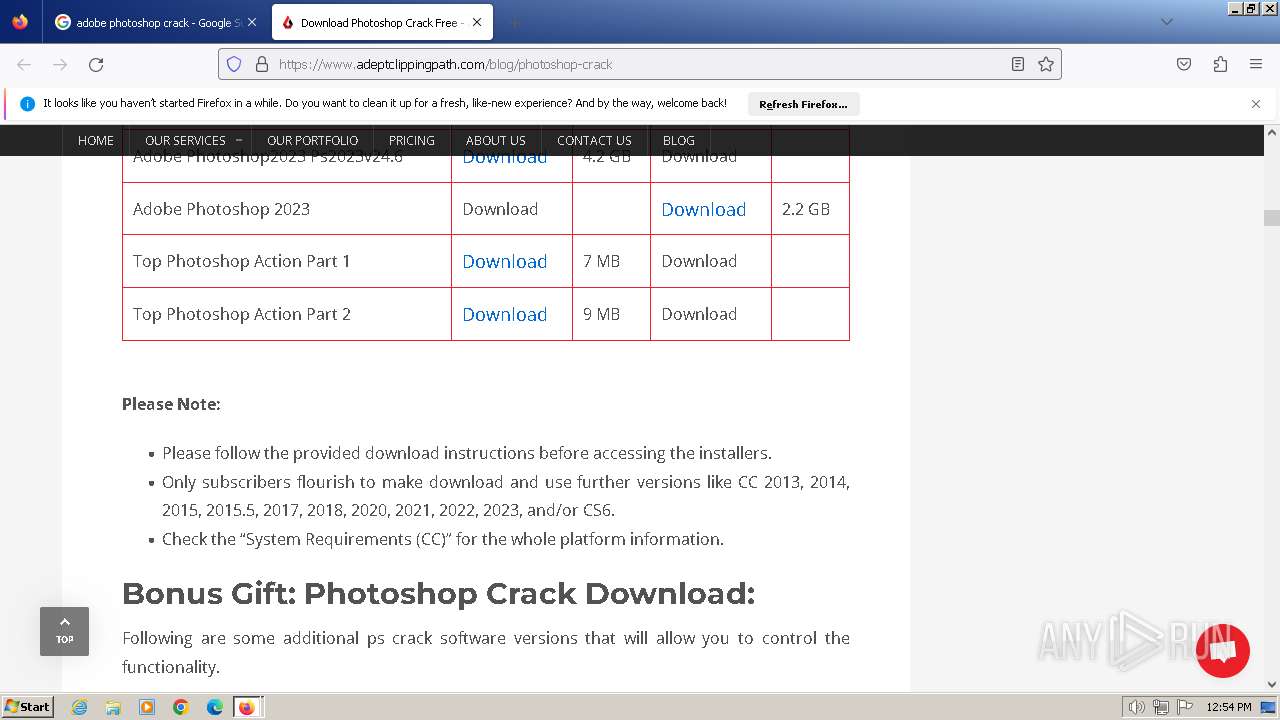
Task: Launch Microsoft Edge from the taskbar
Action: pyautogui.click(x=215, y=707)
